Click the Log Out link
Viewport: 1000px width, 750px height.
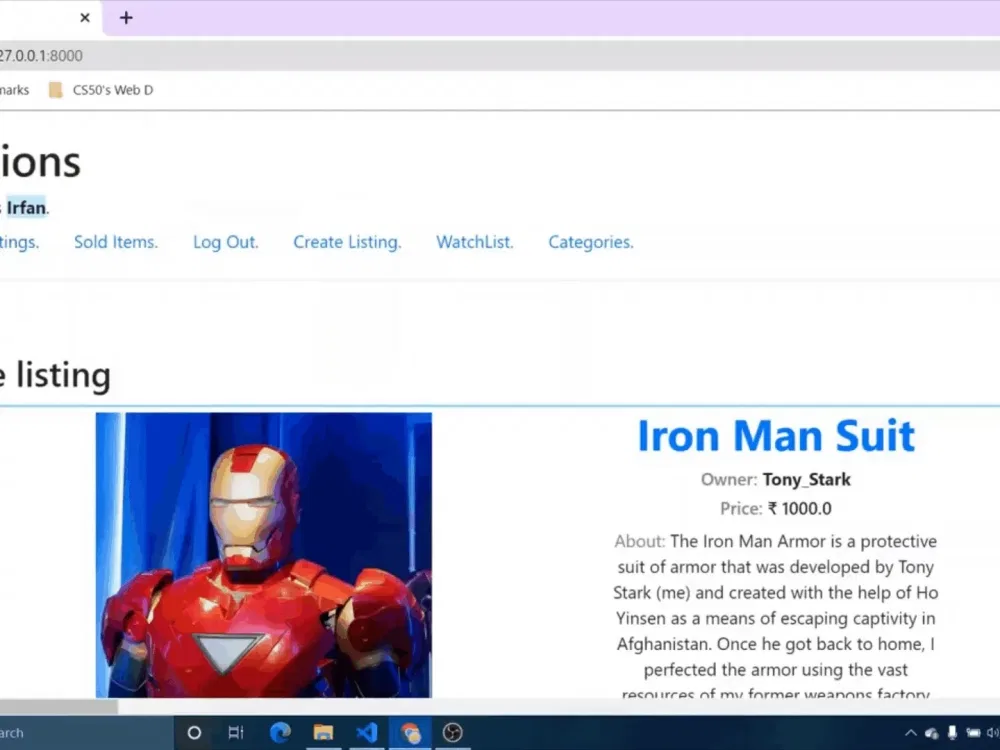point(226,242)
